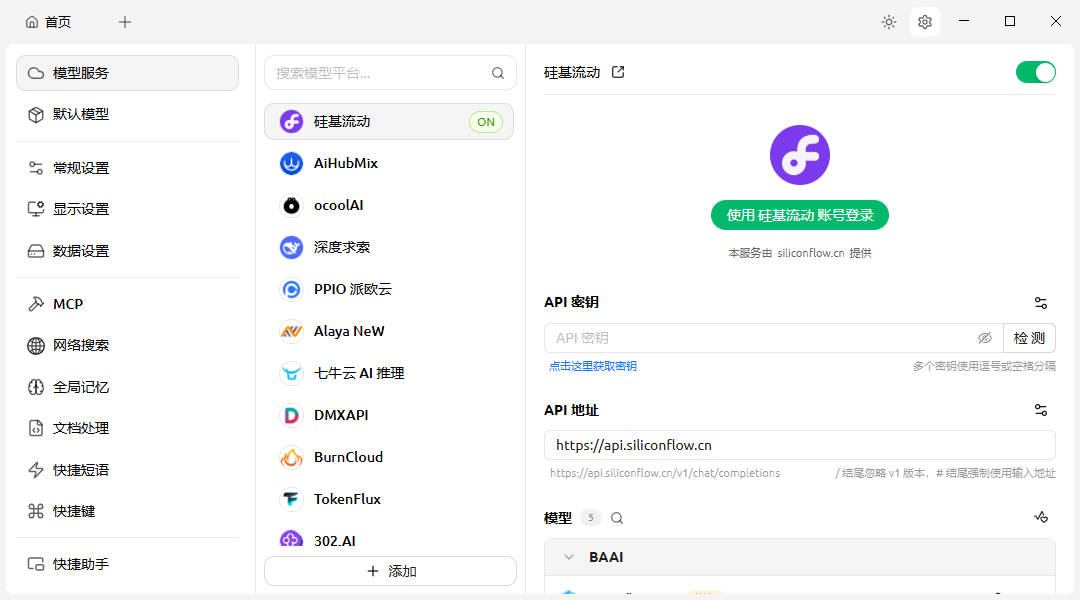Collapse the BAAI model group
1080x600 pixels.
tap(568, 557)
